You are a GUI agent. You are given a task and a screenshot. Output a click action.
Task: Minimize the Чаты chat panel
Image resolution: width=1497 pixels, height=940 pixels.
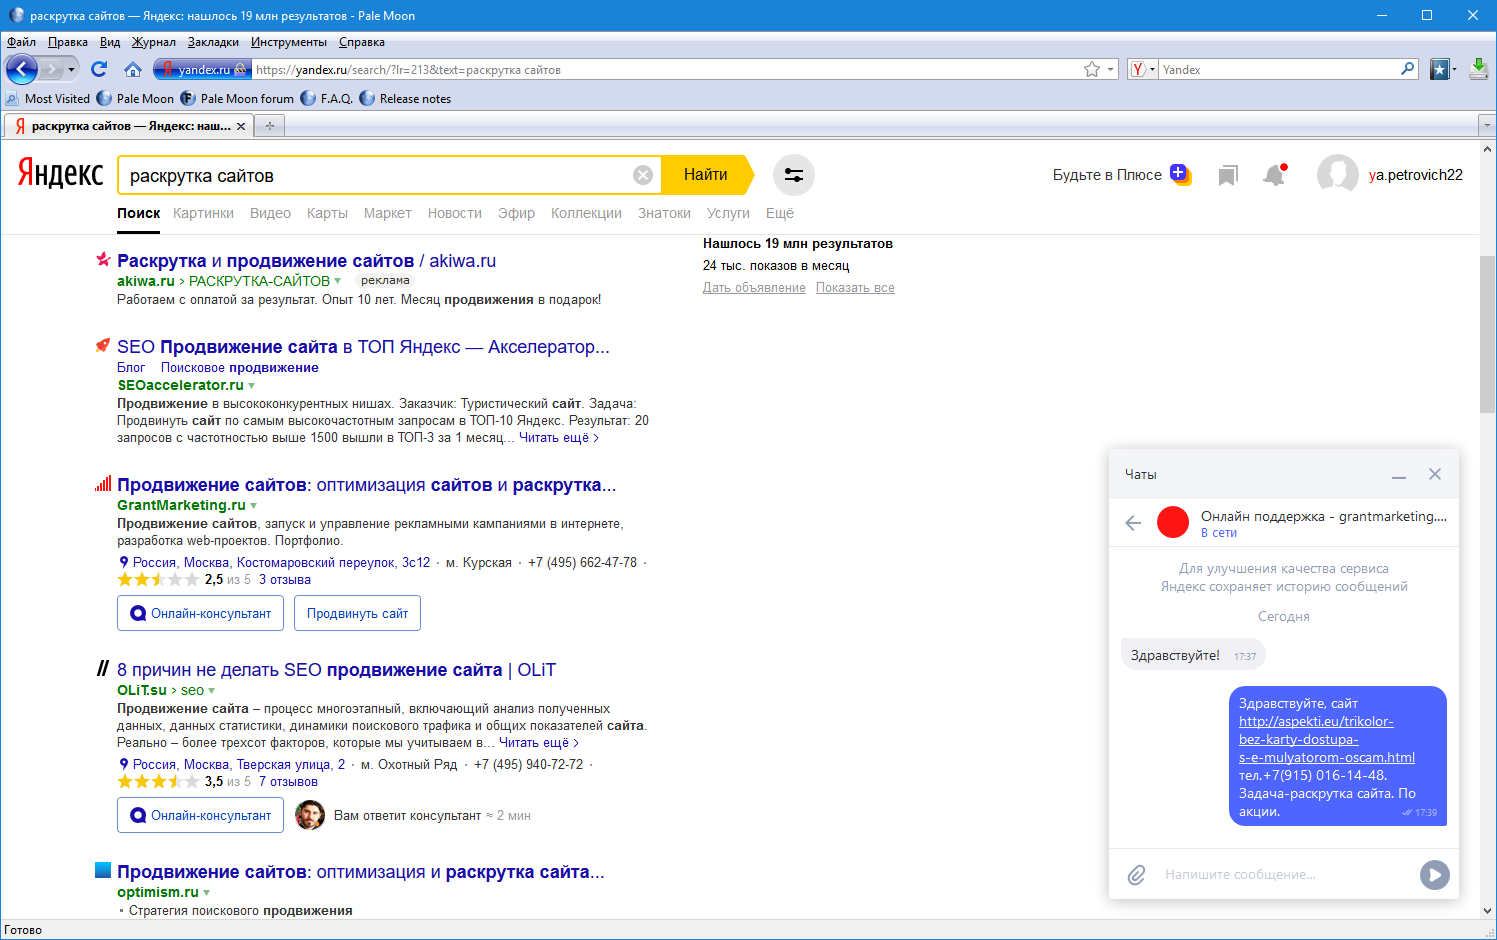point(1399,475)
